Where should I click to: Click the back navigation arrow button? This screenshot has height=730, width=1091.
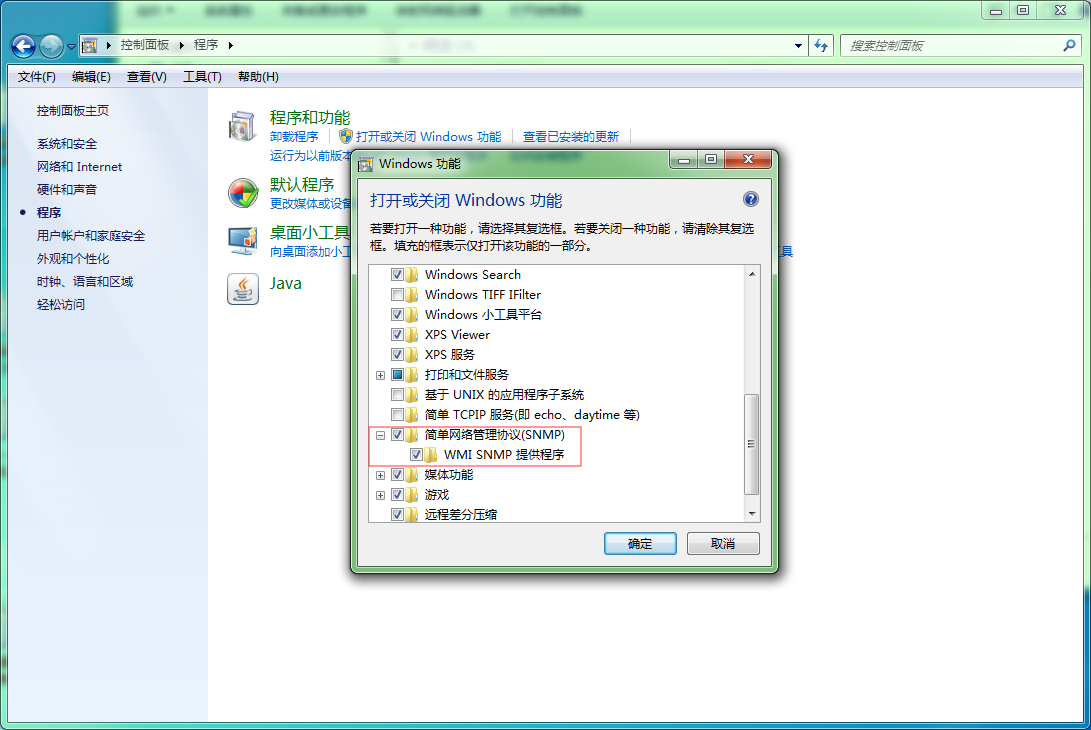tap(24, 46)
